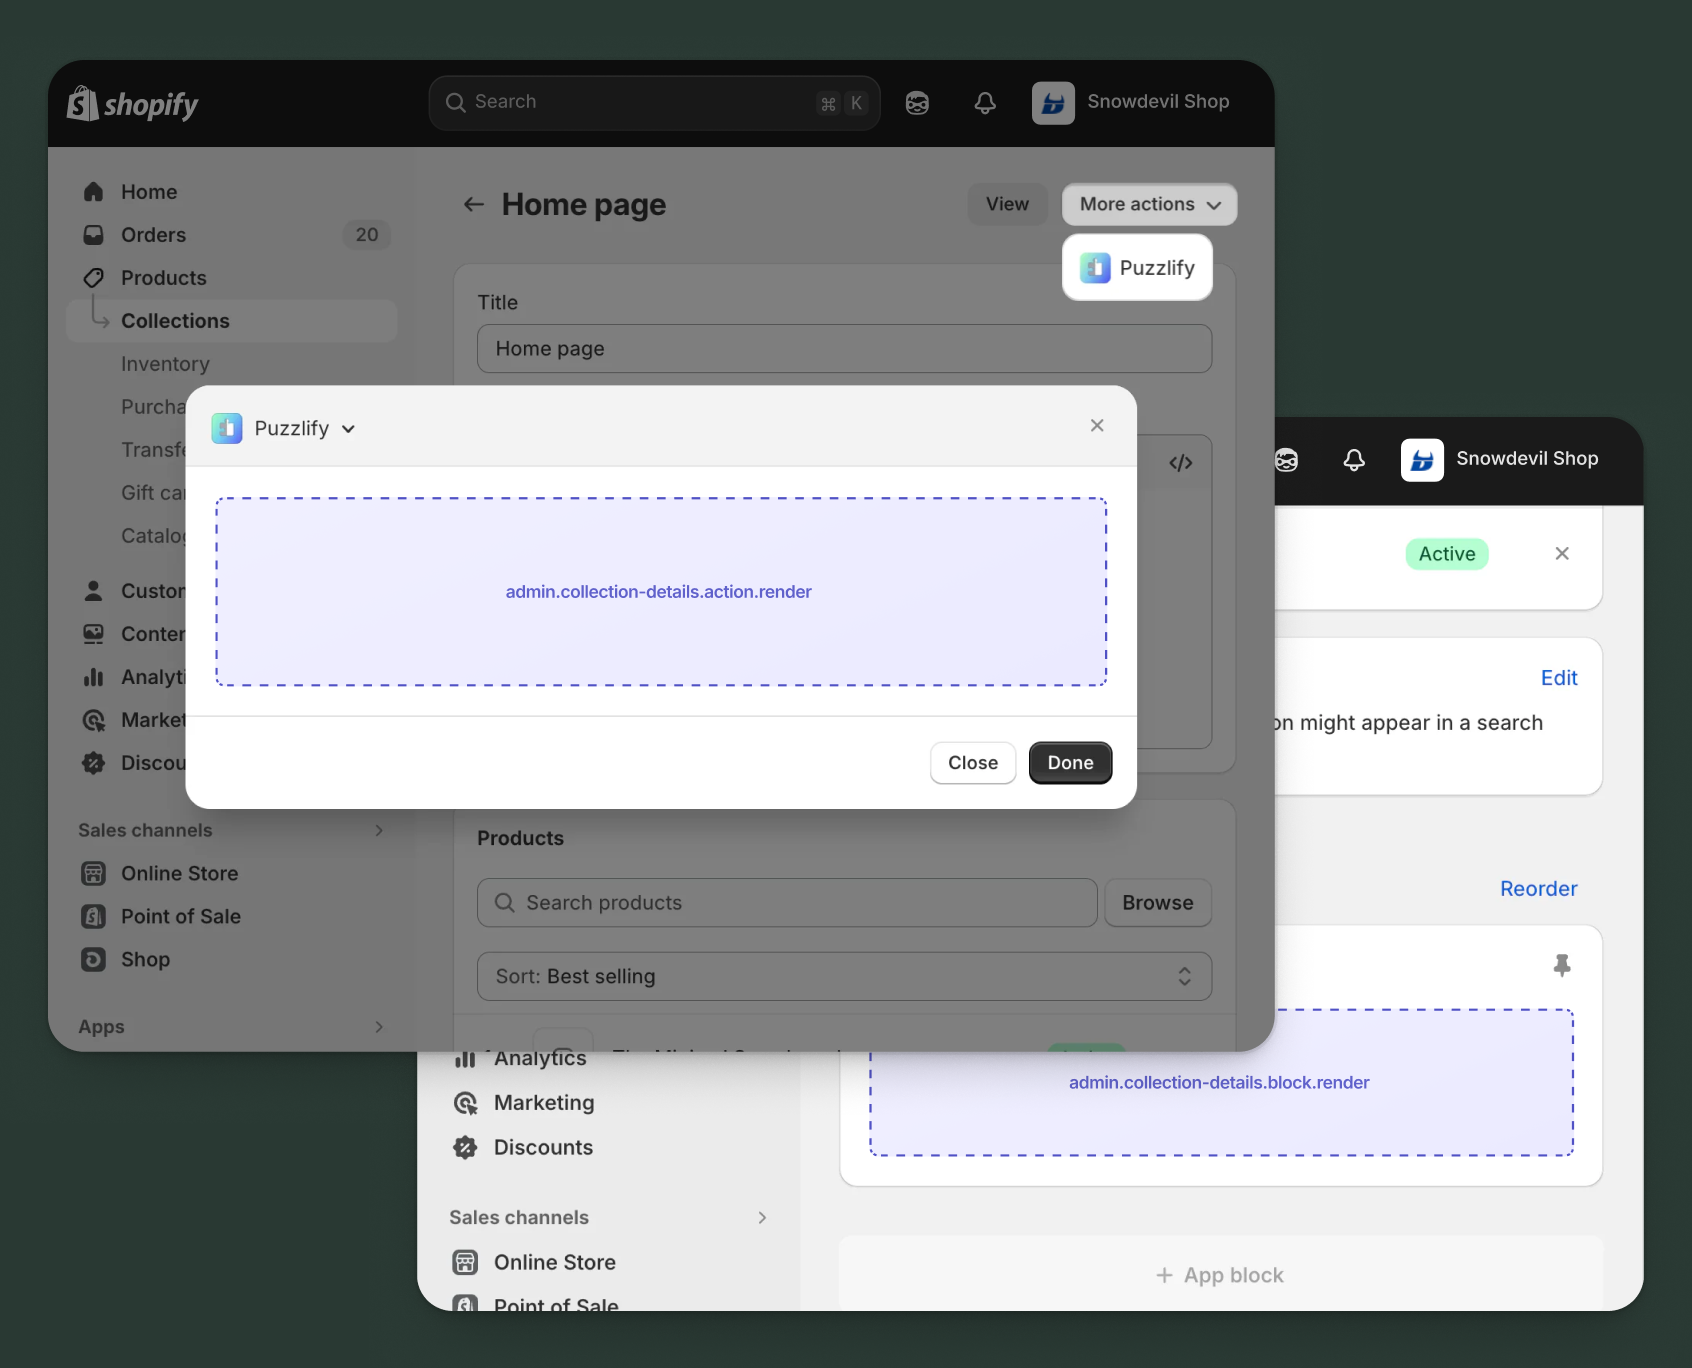Expand Sales channels in back window sidebar
The width and height of the screenshot is (1692, 1368).
click(762, 1217)
